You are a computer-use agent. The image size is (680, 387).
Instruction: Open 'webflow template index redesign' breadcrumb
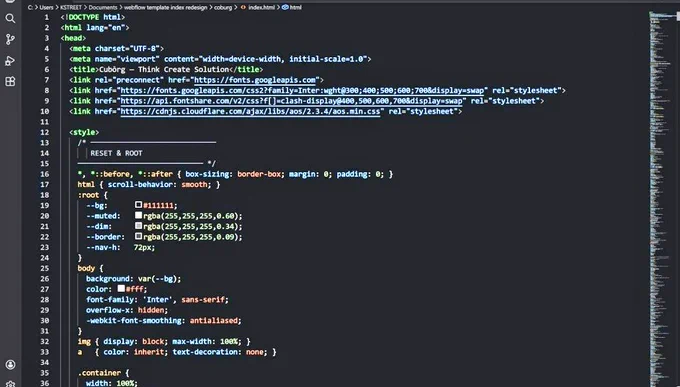pyautogui.click(x=166, y=7)
